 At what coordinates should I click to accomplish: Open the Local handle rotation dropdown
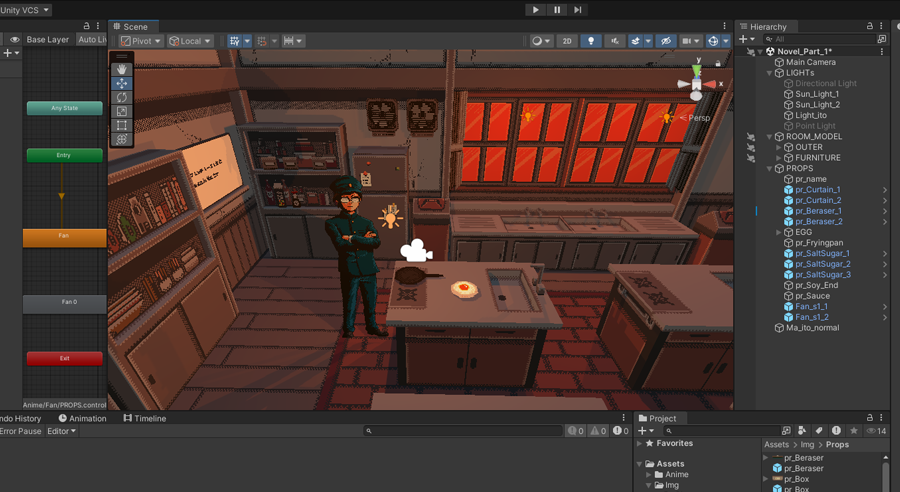point(190,41)
